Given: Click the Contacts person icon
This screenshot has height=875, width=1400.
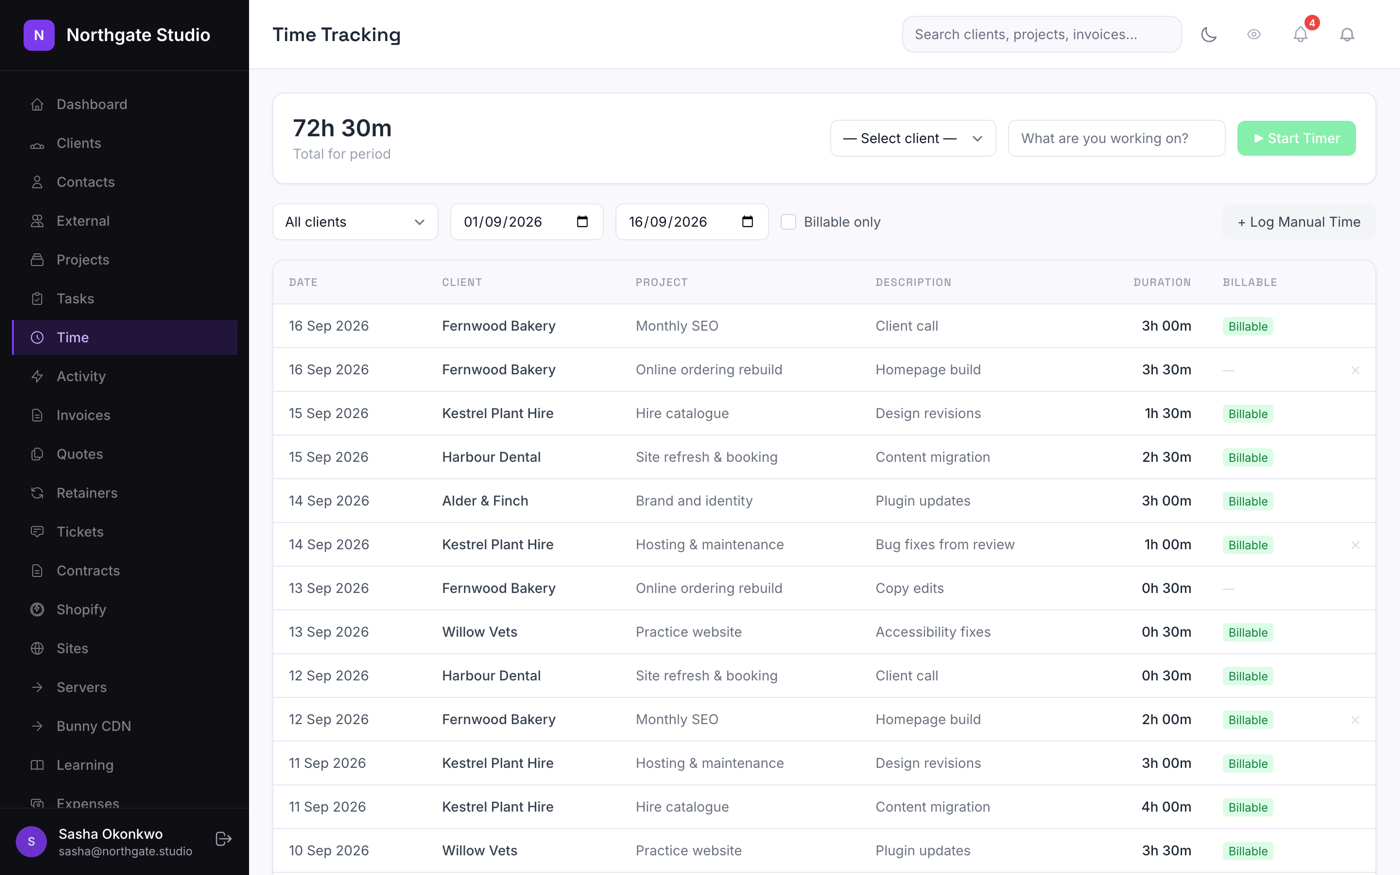Looking at the screenshot, I should [37, 182].
